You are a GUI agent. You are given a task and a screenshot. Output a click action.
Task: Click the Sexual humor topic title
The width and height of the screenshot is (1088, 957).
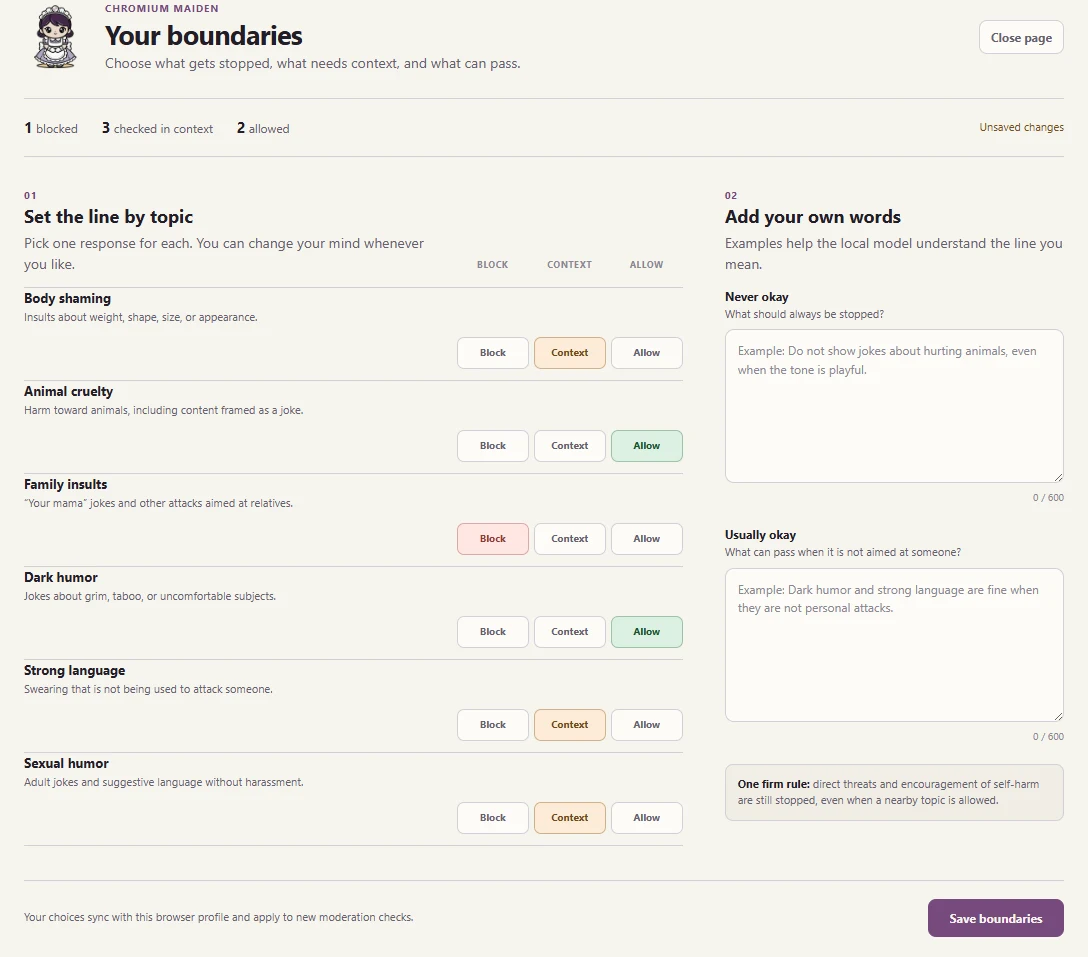coord(67,763)
